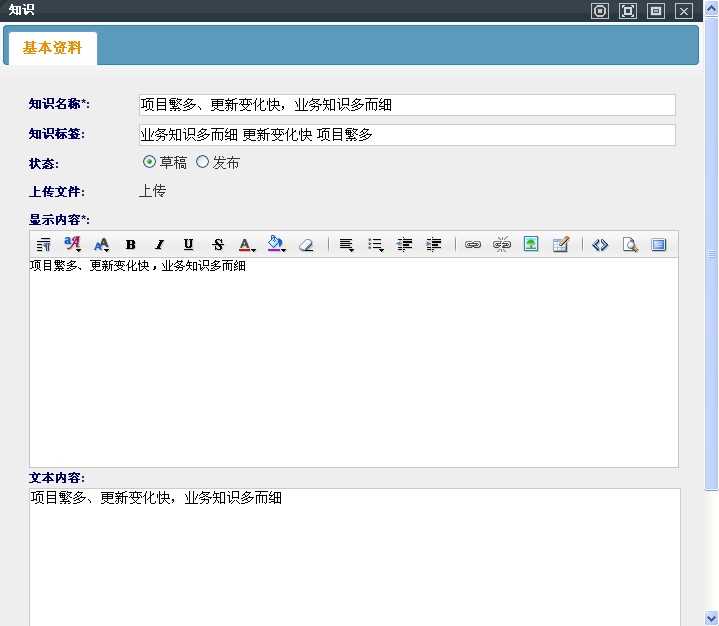Expand the text alignment dropdown
Image resolution: width=719 pixels, height=626 pixels.
pos(346,245)
